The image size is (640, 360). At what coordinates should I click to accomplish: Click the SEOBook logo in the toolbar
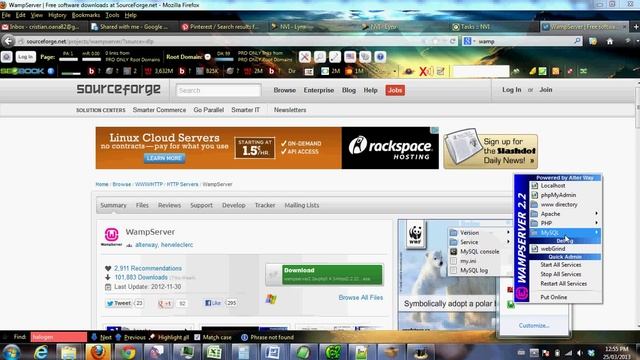pyautogui.click(x=22, y=71)
